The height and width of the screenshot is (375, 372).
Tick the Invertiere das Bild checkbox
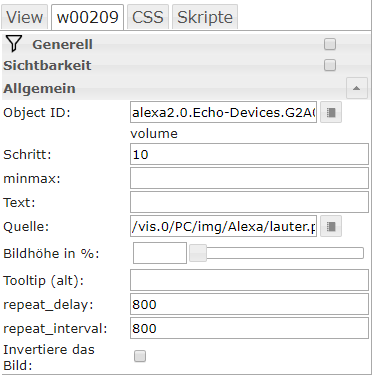pyautogui.click(x=140, y=356)
